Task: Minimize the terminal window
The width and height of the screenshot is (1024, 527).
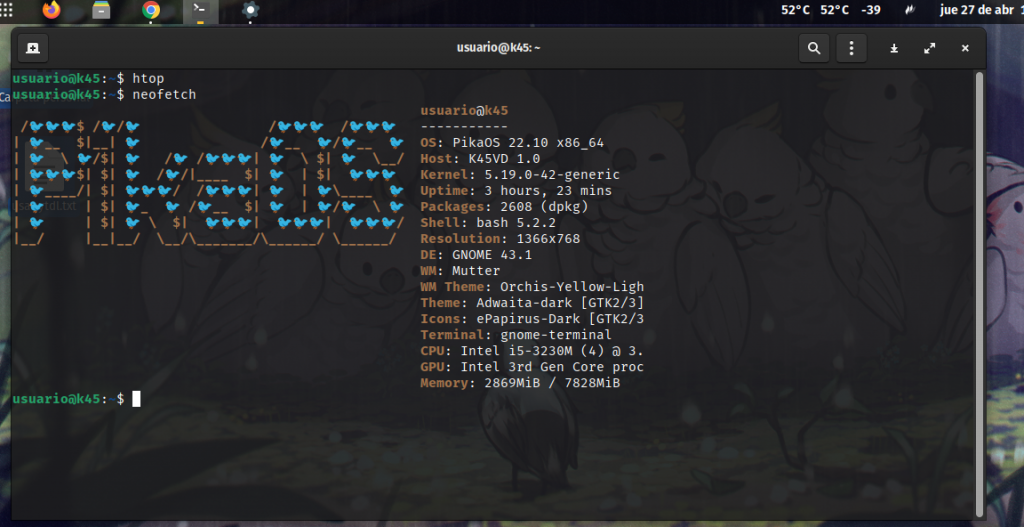Action: point(894,48)
